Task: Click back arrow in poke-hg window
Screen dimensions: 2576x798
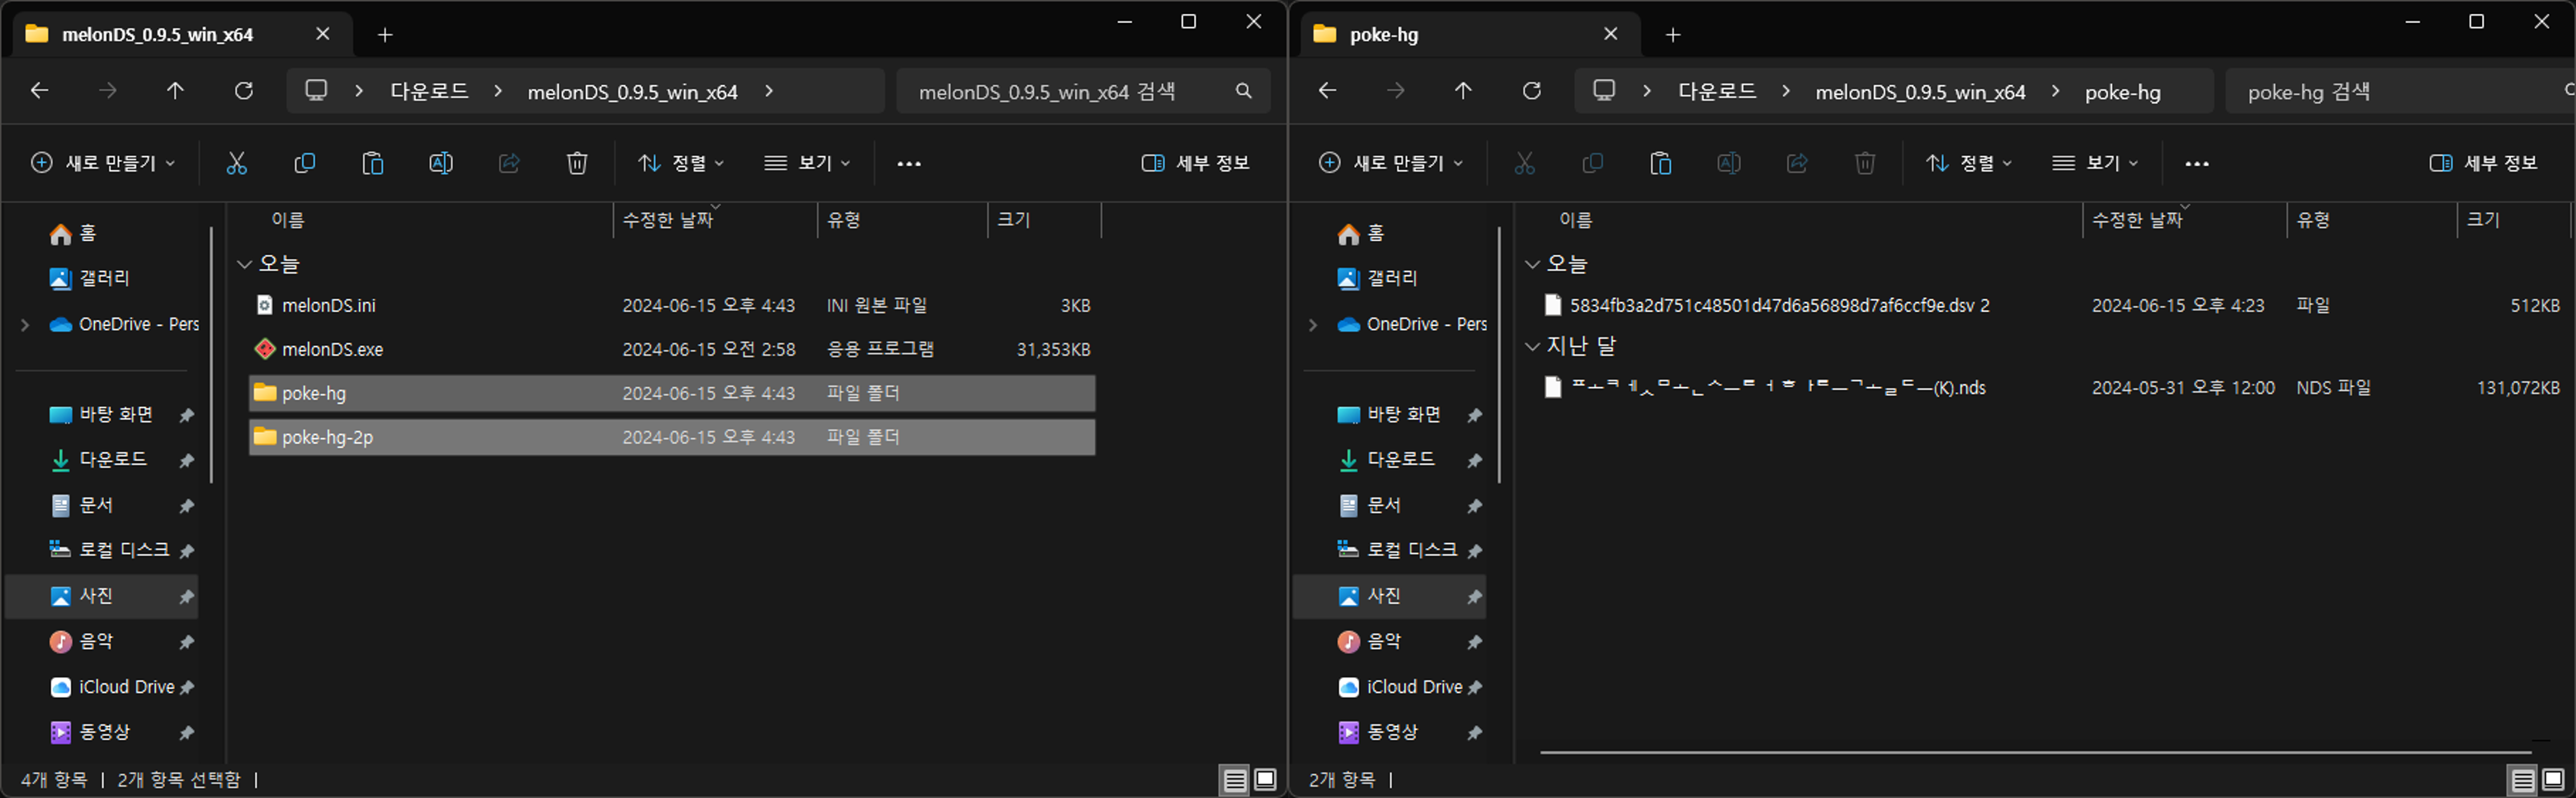Action: [1327, 91]
